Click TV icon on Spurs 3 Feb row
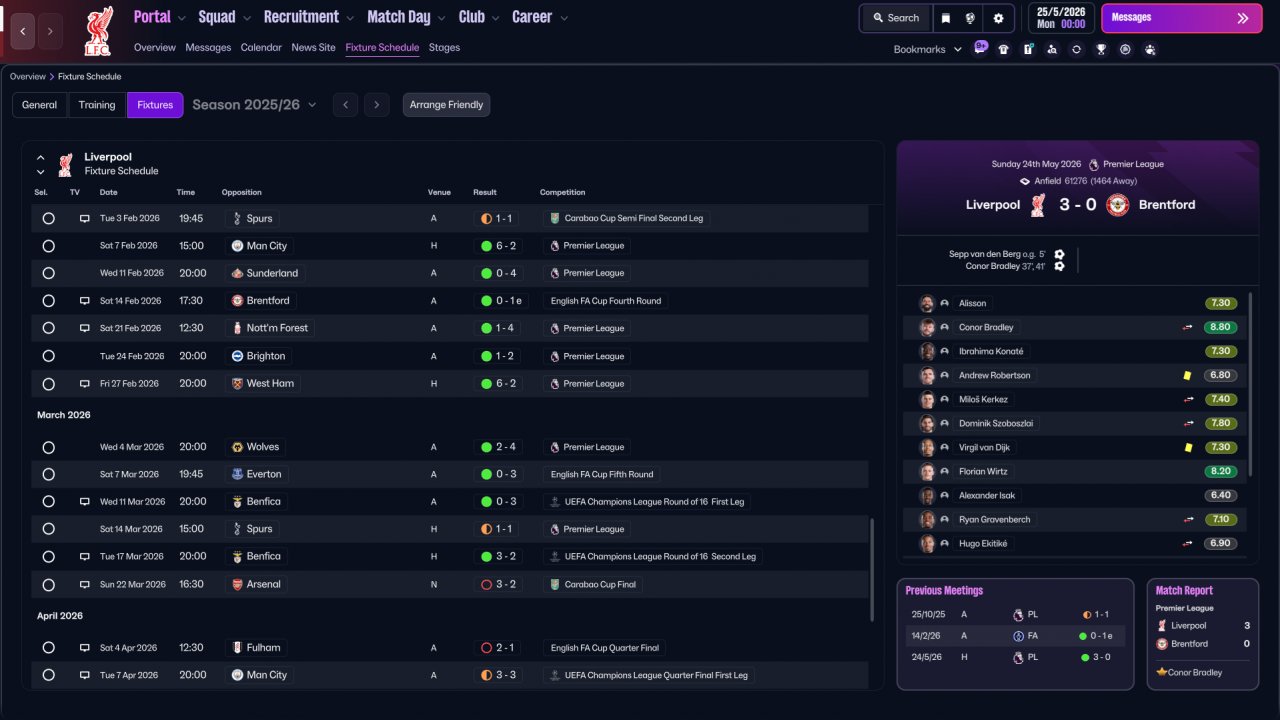The width and height of the screenshot is (1280, 720). point(85,218)
